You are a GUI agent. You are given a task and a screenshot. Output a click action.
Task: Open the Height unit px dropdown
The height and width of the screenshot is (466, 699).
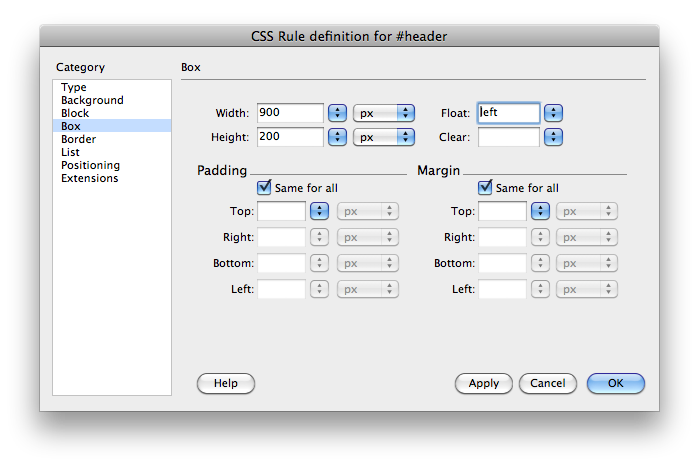384,137
